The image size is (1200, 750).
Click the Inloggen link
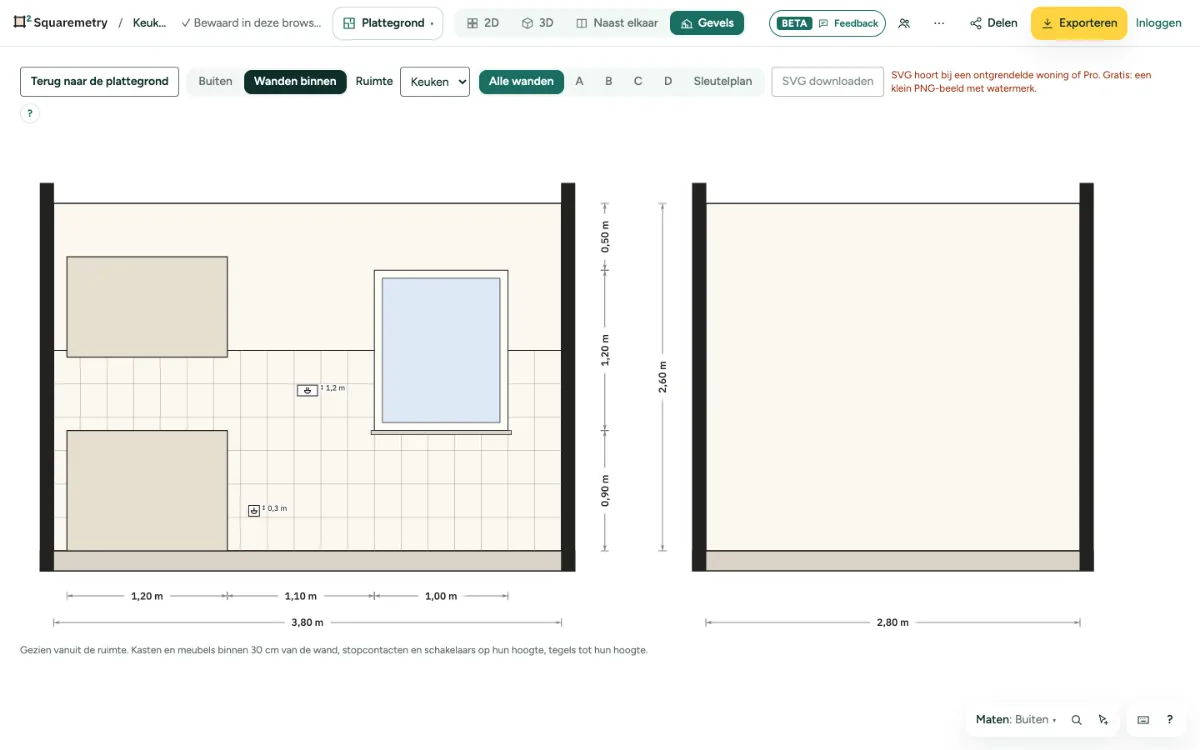click(1159, 23)
